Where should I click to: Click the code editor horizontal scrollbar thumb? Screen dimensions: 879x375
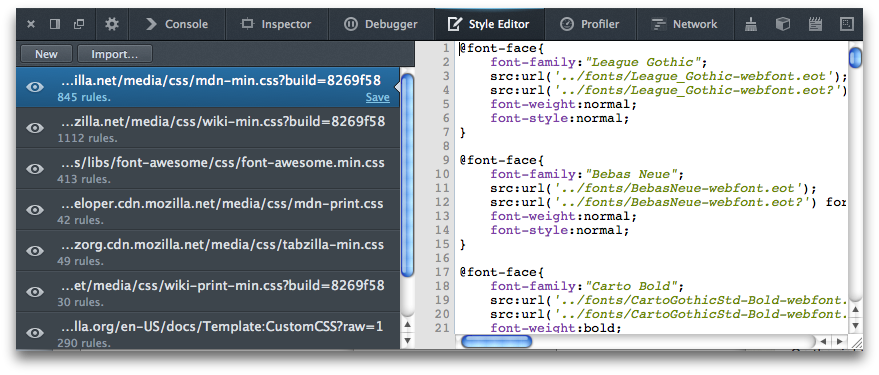(497, 341)
